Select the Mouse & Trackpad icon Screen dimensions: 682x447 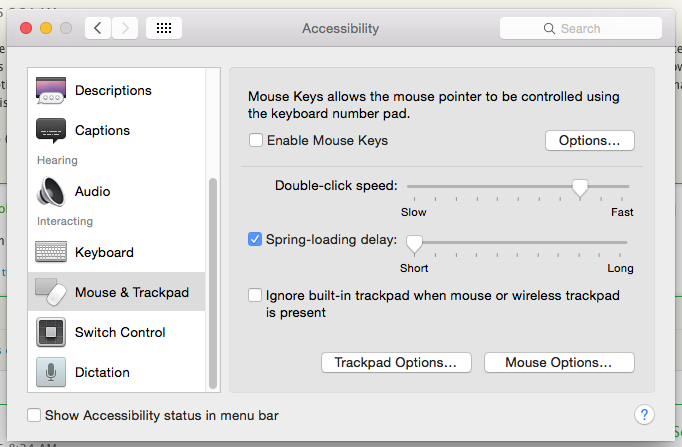tap(51, 292)
